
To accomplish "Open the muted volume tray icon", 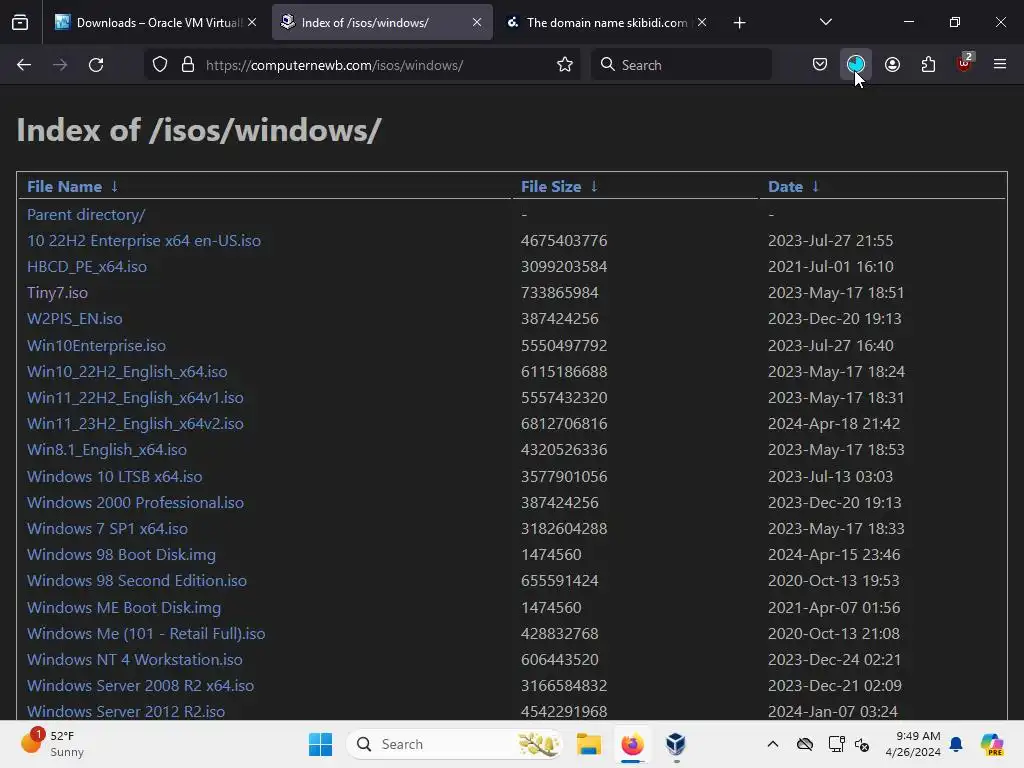I will 863,744.
